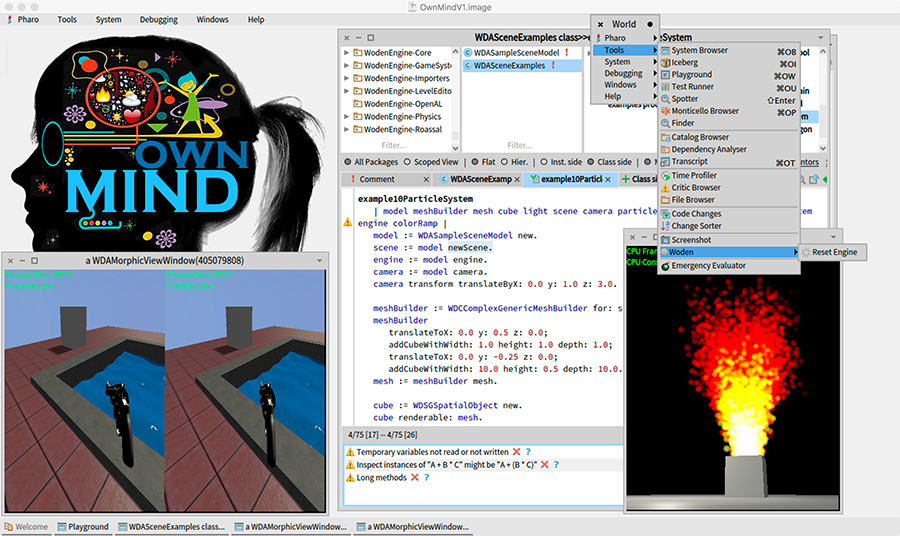
Task: Open help for 'Inspect instances of A + B * C' critique
Action: tap(556, 465)
